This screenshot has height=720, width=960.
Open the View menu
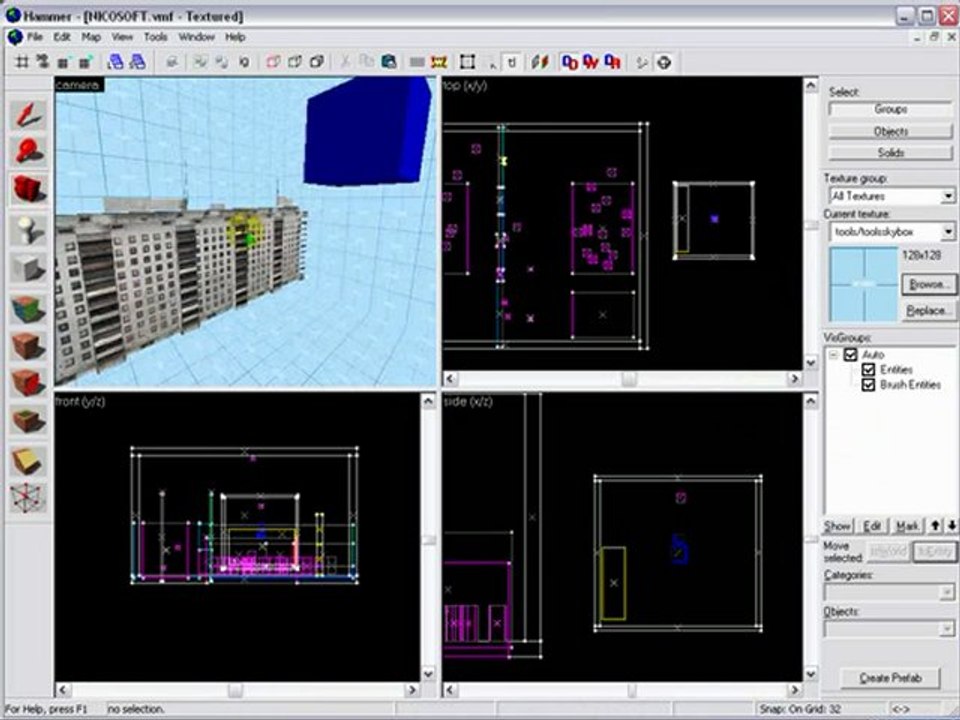122,37
